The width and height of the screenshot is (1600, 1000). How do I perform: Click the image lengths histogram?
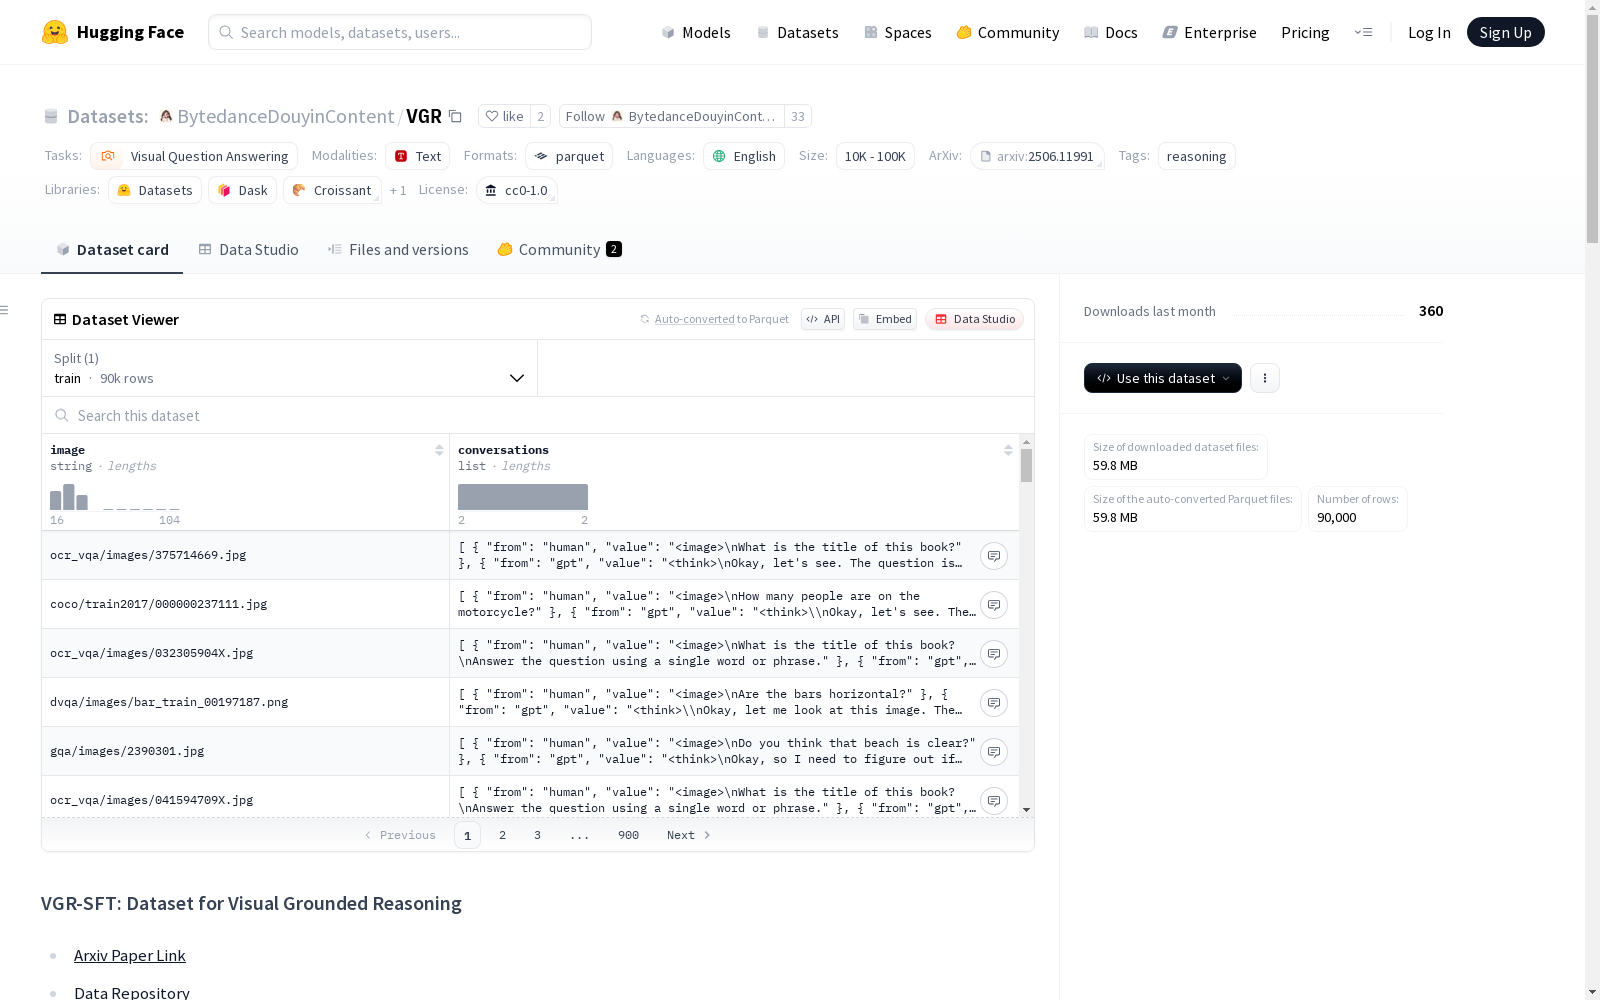point(115,497)
